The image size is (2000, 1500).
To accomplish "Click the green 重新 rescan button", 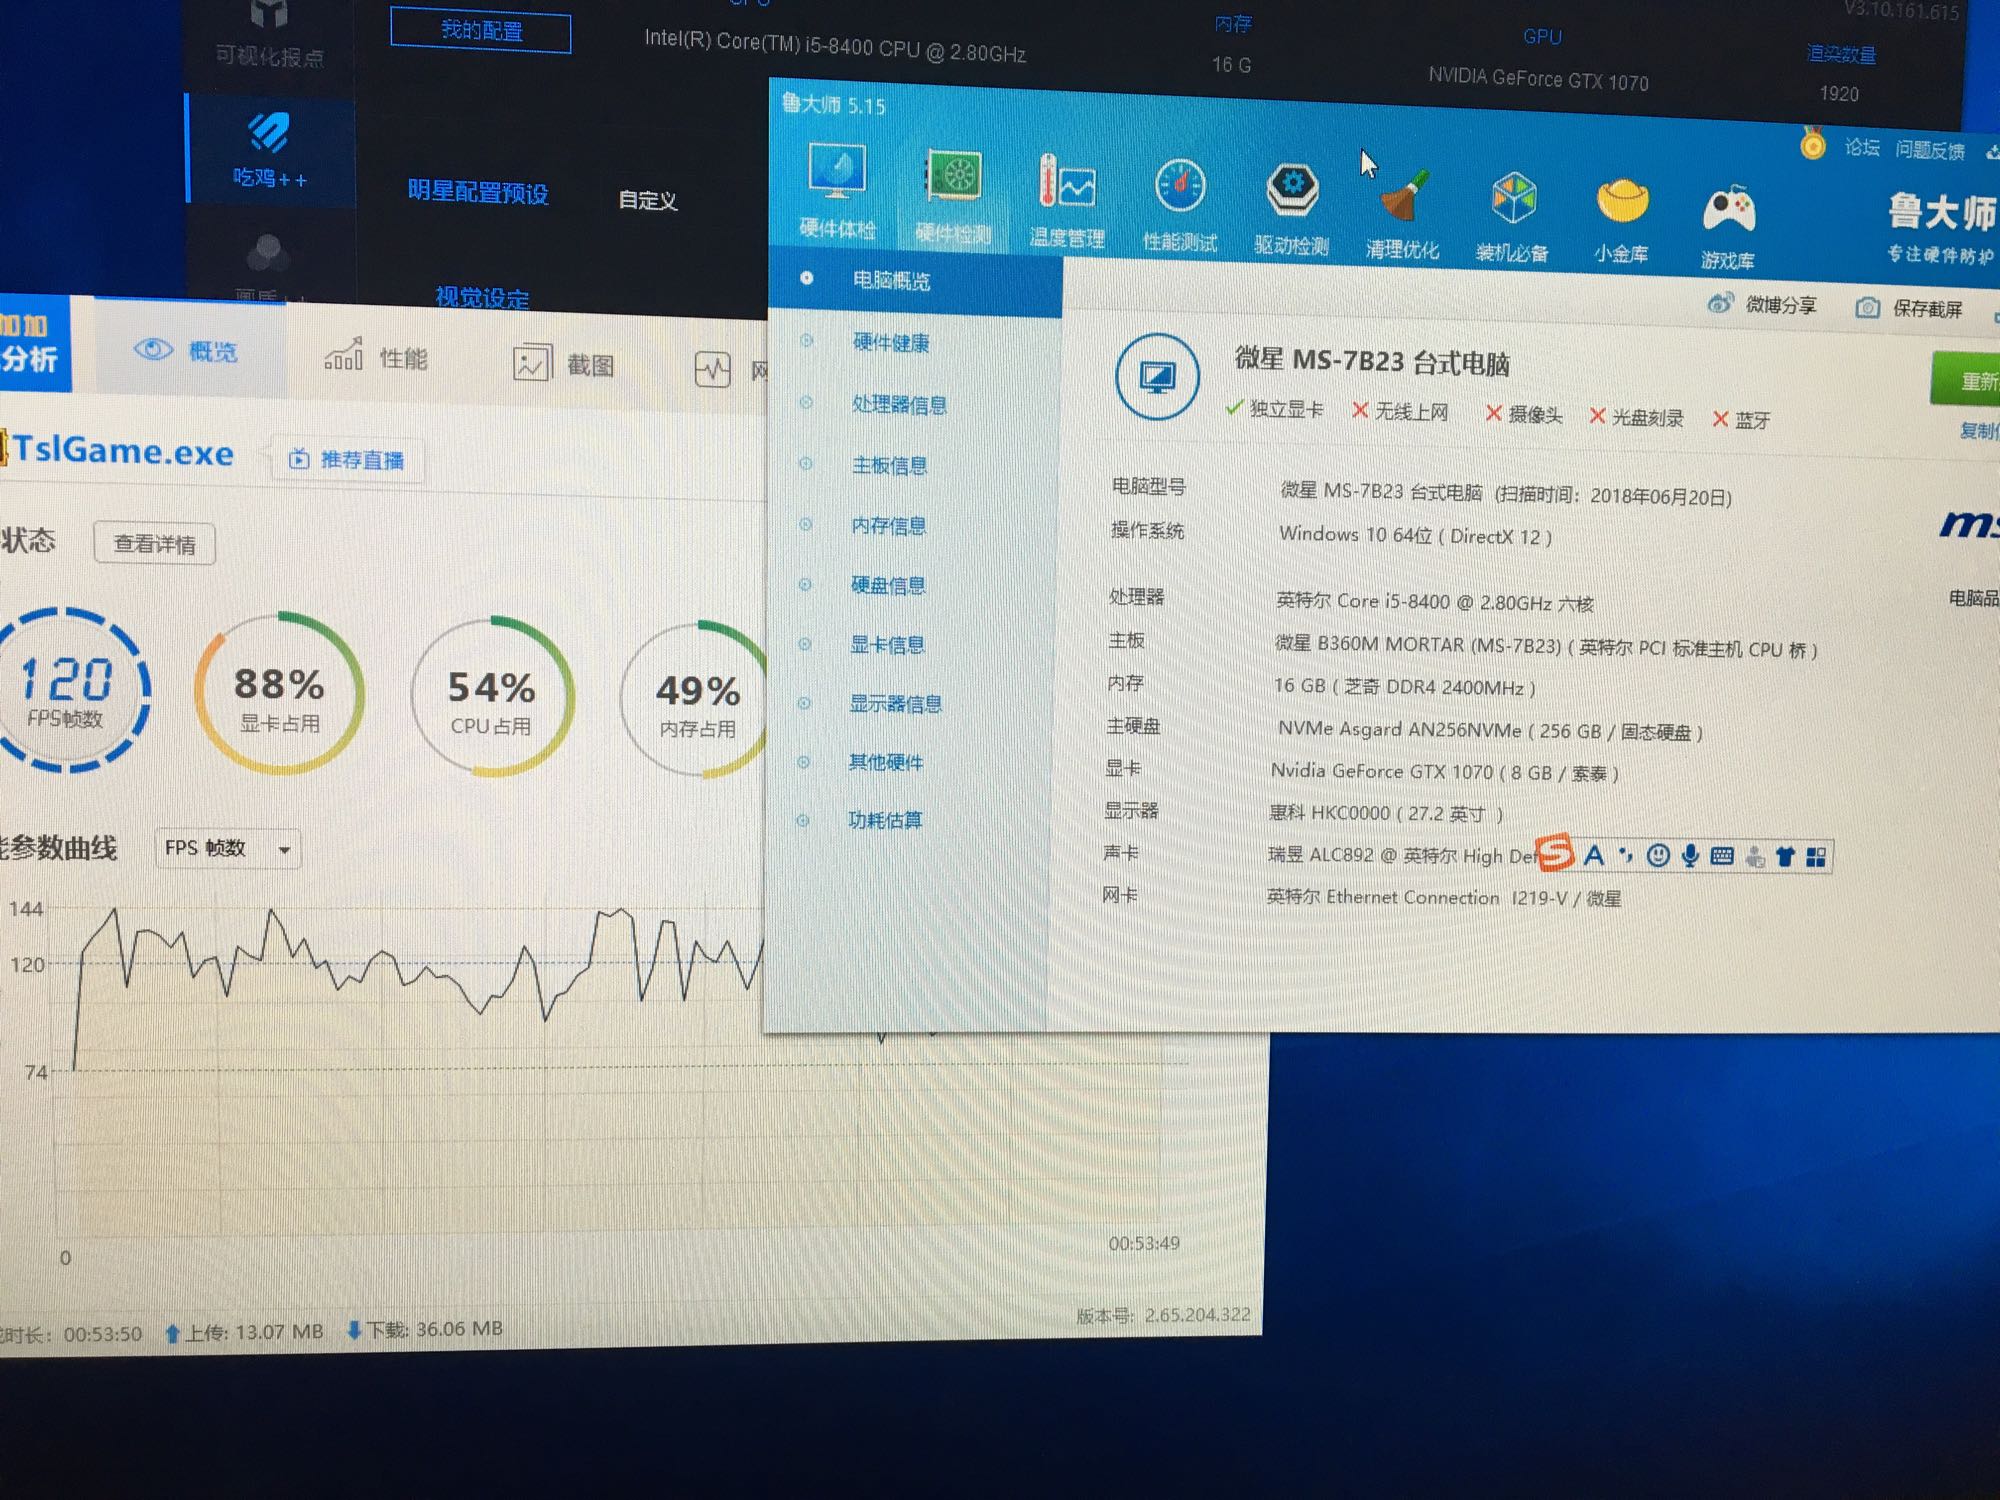I will point(1966,379).
